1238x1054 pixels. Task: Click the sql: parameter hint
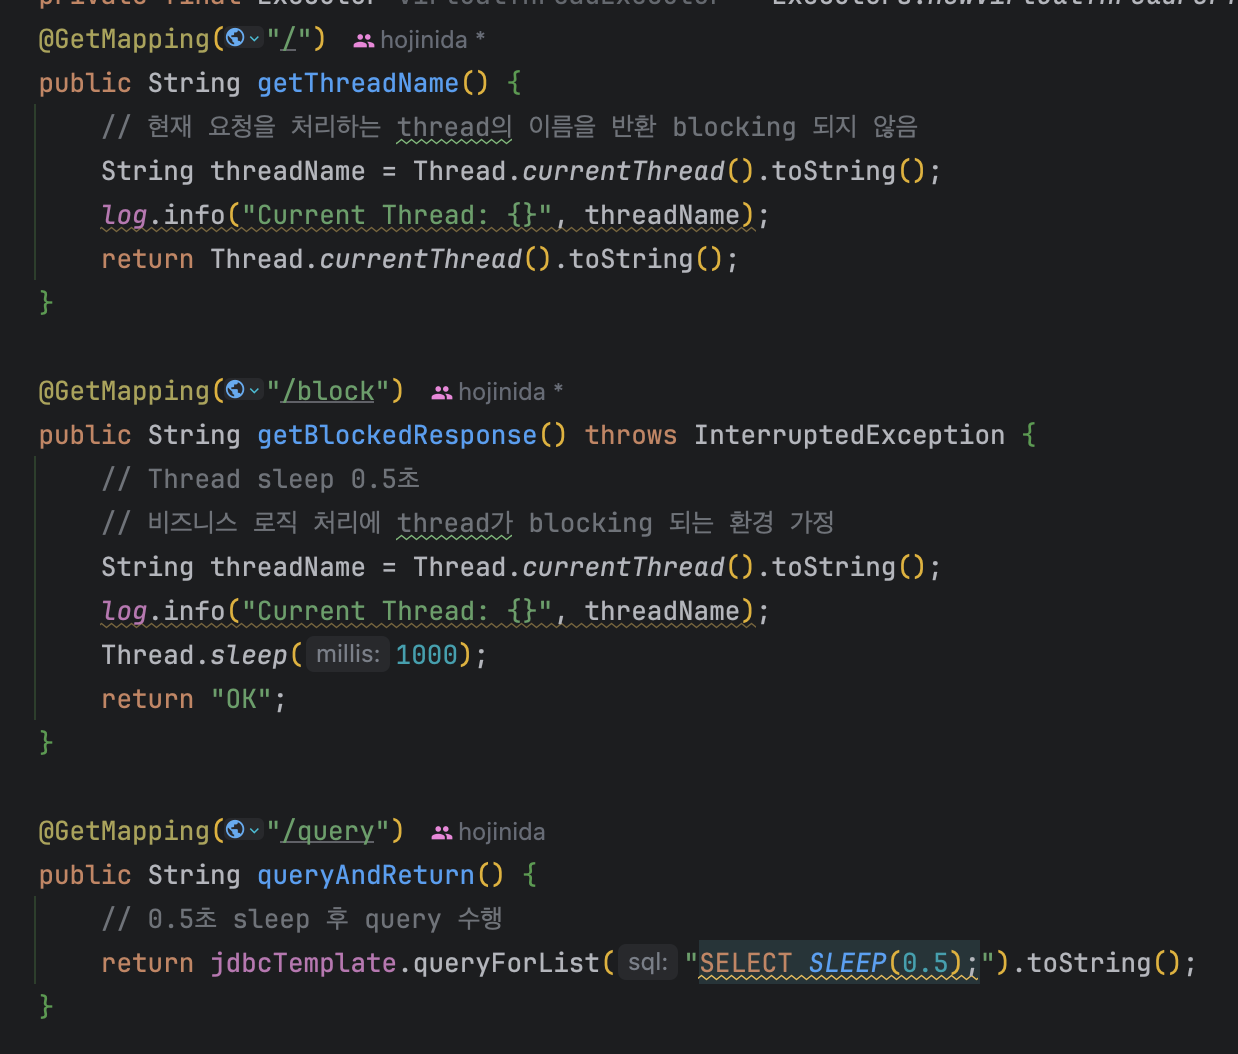(648, 963)
